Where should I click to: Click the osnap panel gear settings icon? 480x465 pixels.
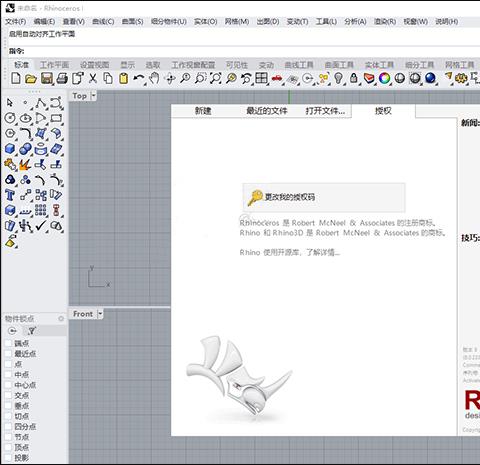click(61, 319)
